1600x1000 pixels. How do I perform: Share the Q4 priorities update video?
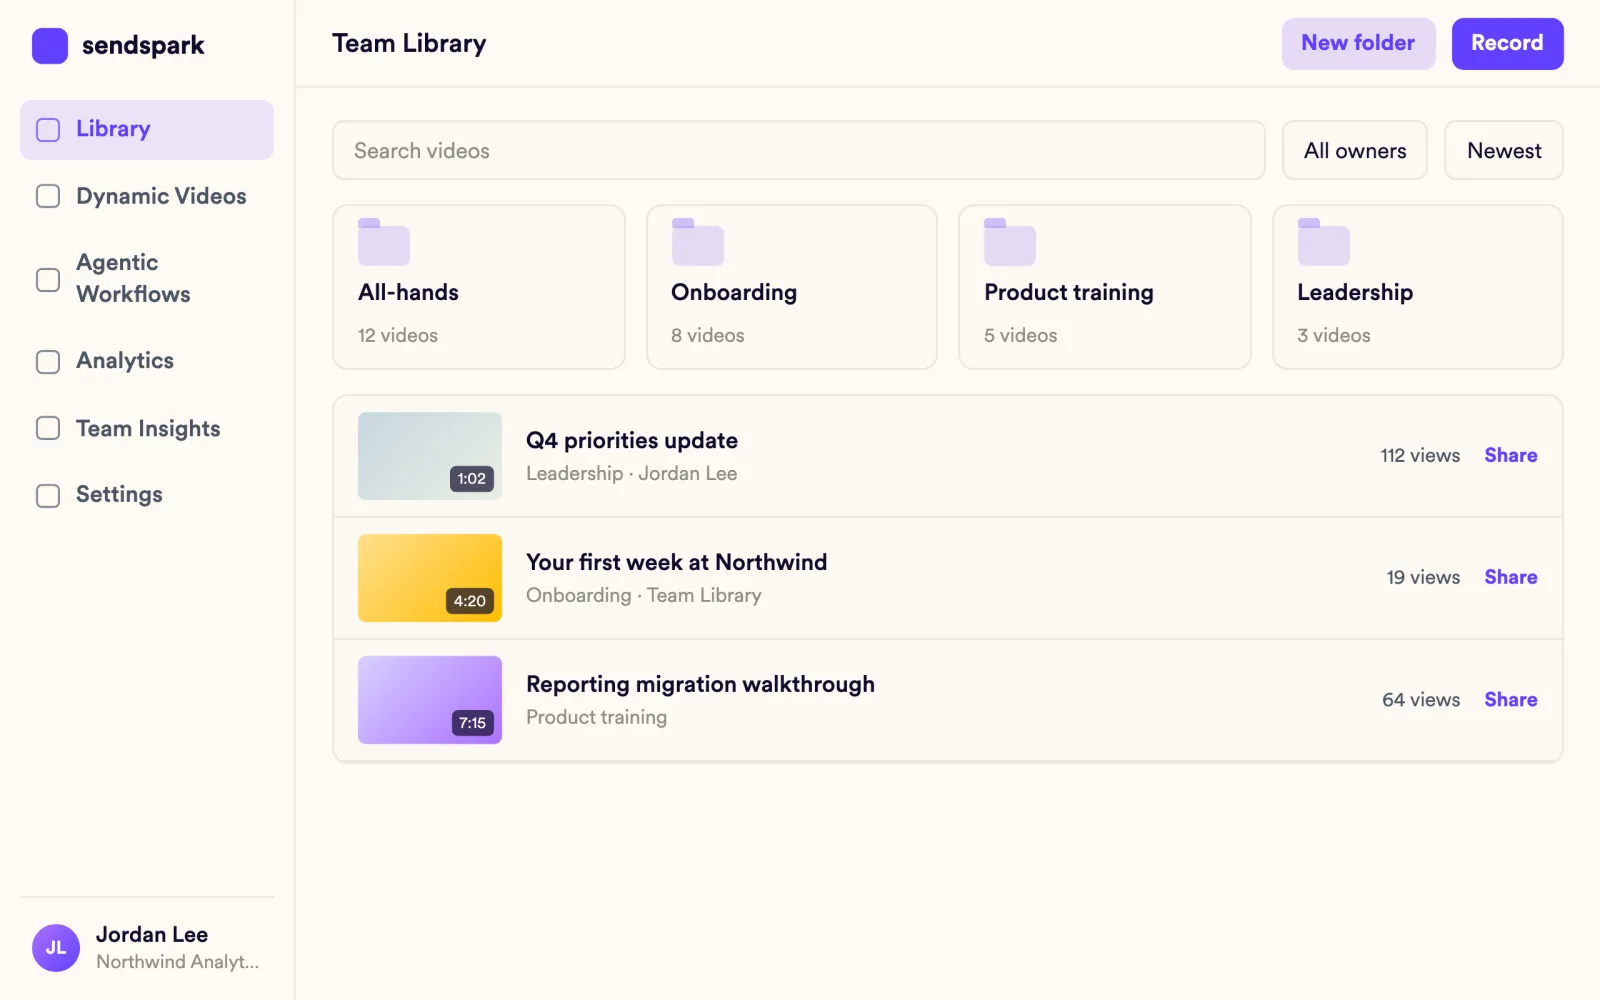pos(1511,456)
